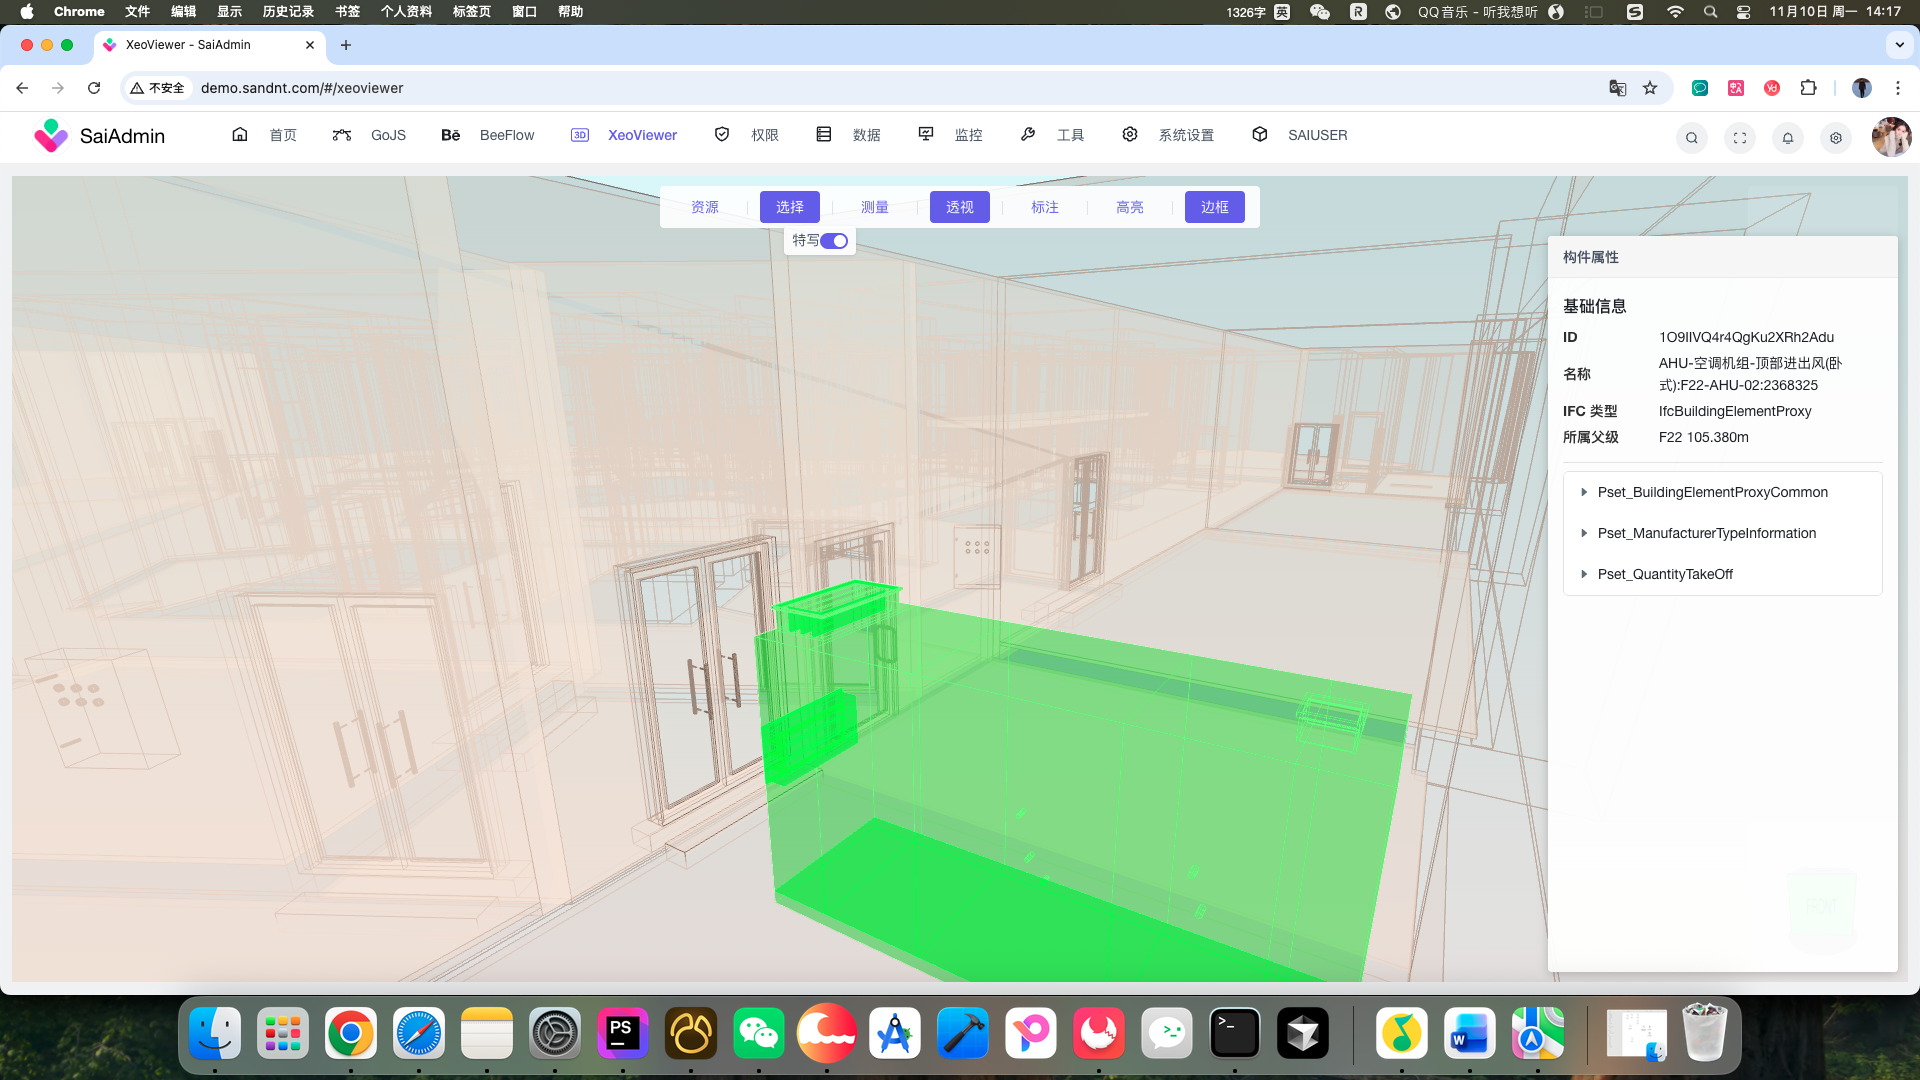Toggle the 边框 edges mode button

(x=1214, y=207)
